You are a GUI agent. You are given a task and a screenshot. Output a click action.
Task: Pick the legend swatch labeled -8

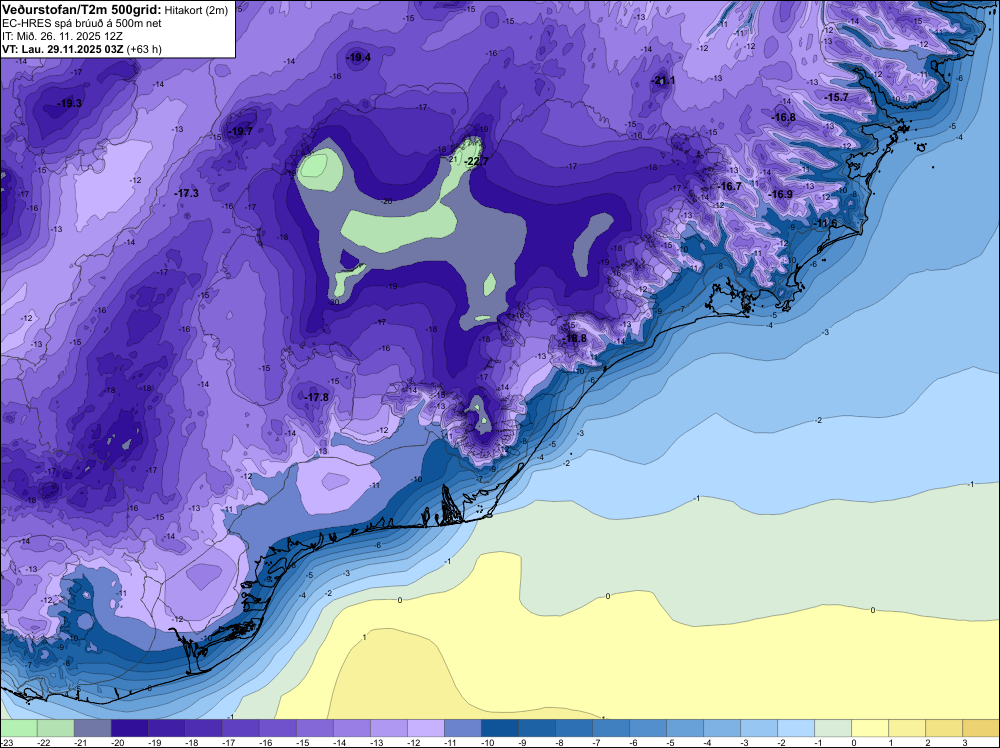[573, 728]
